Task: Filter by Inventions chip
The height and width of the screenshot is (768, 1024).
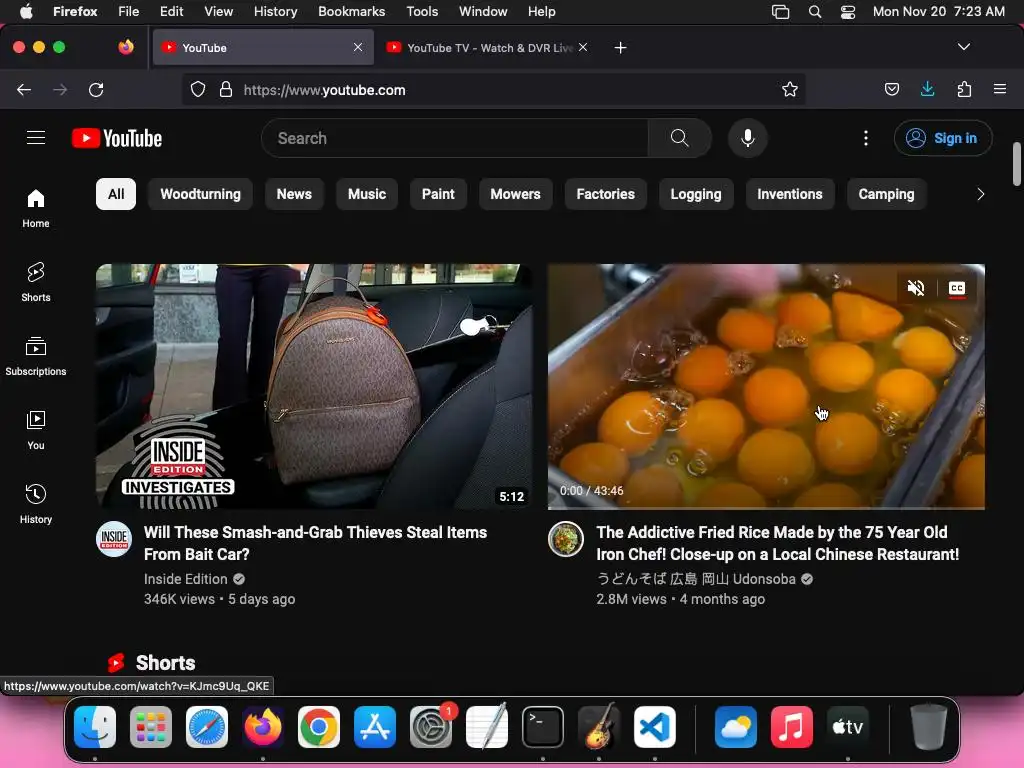Action: click(x=790, y=194)
